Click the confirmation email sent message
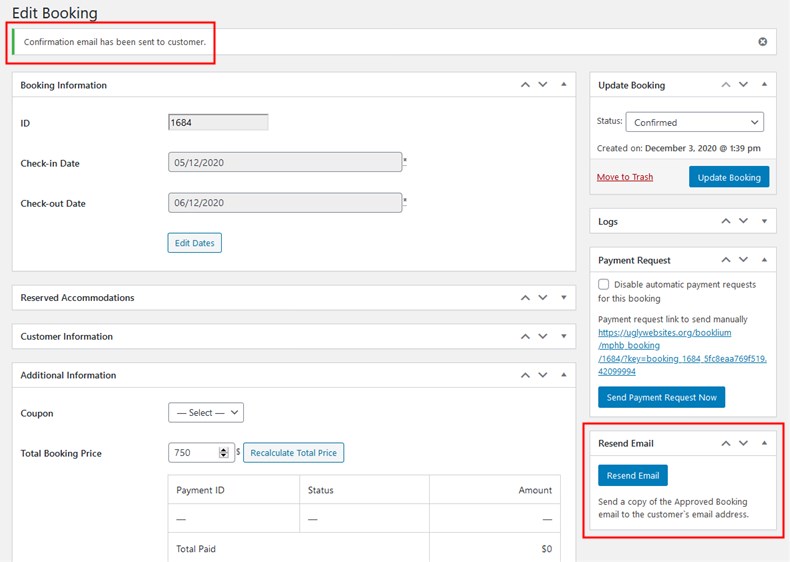Viewport: 790px width, 562px height. pos(115,42)
